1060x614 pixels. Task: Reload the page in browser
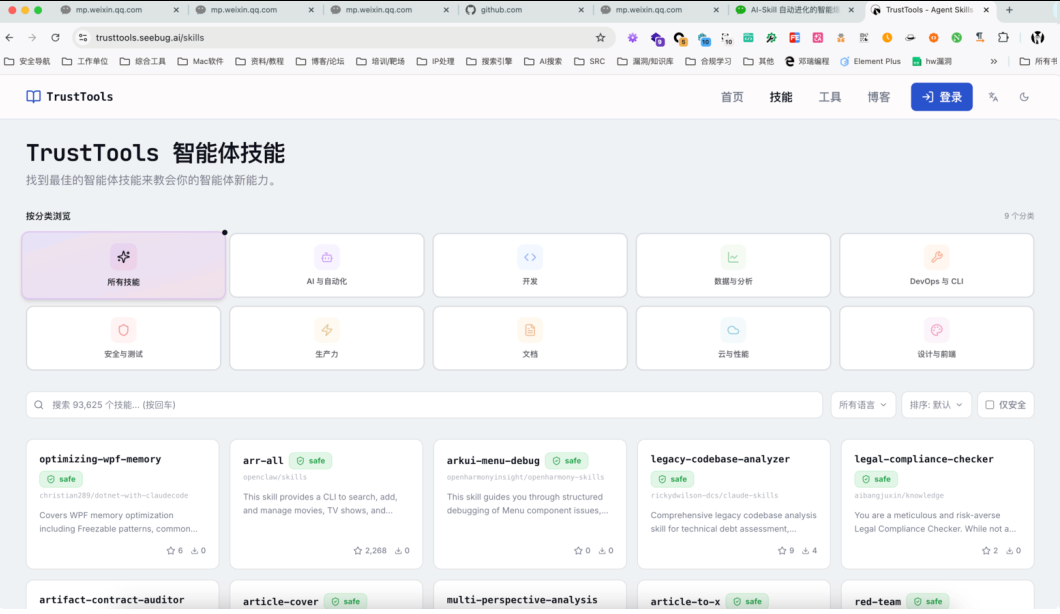(55, 38)
